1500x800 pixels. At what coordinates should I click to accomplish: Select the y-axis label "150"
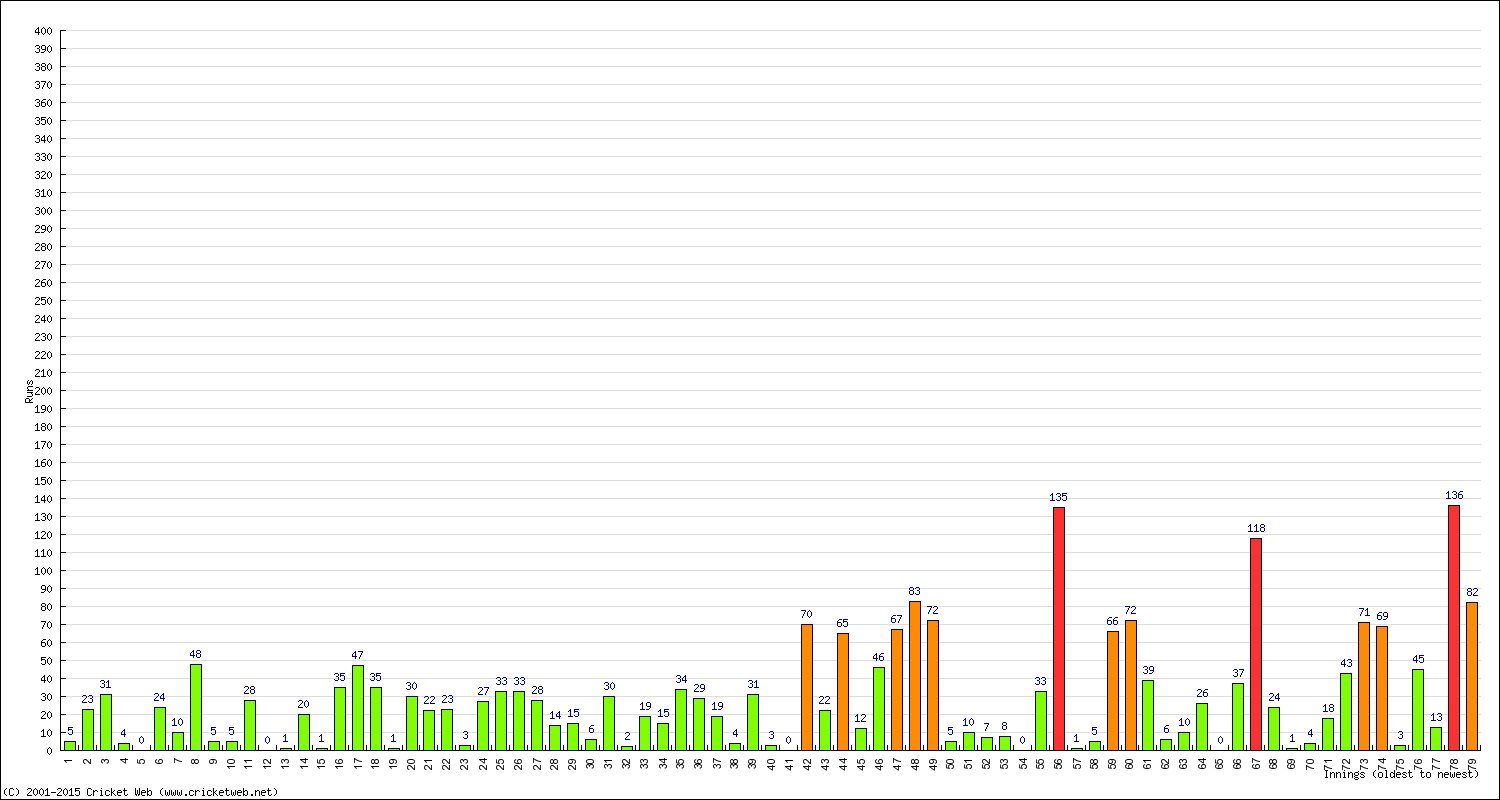point(43,481)
